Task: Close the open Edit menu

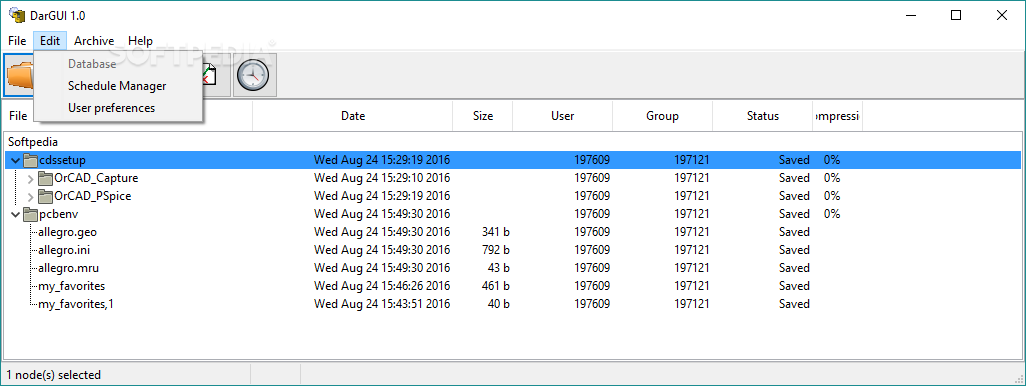Action: [x=50, y=41]
